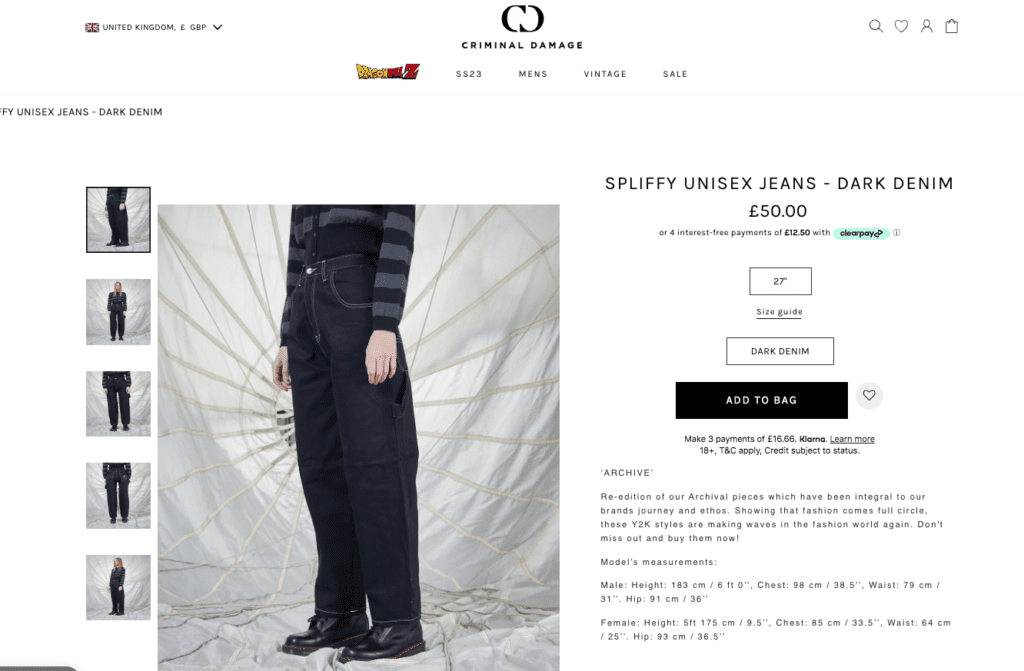Click the Klarna Learn more link
The width and height of the screenshot is (1024, 671).
point(852,439)
